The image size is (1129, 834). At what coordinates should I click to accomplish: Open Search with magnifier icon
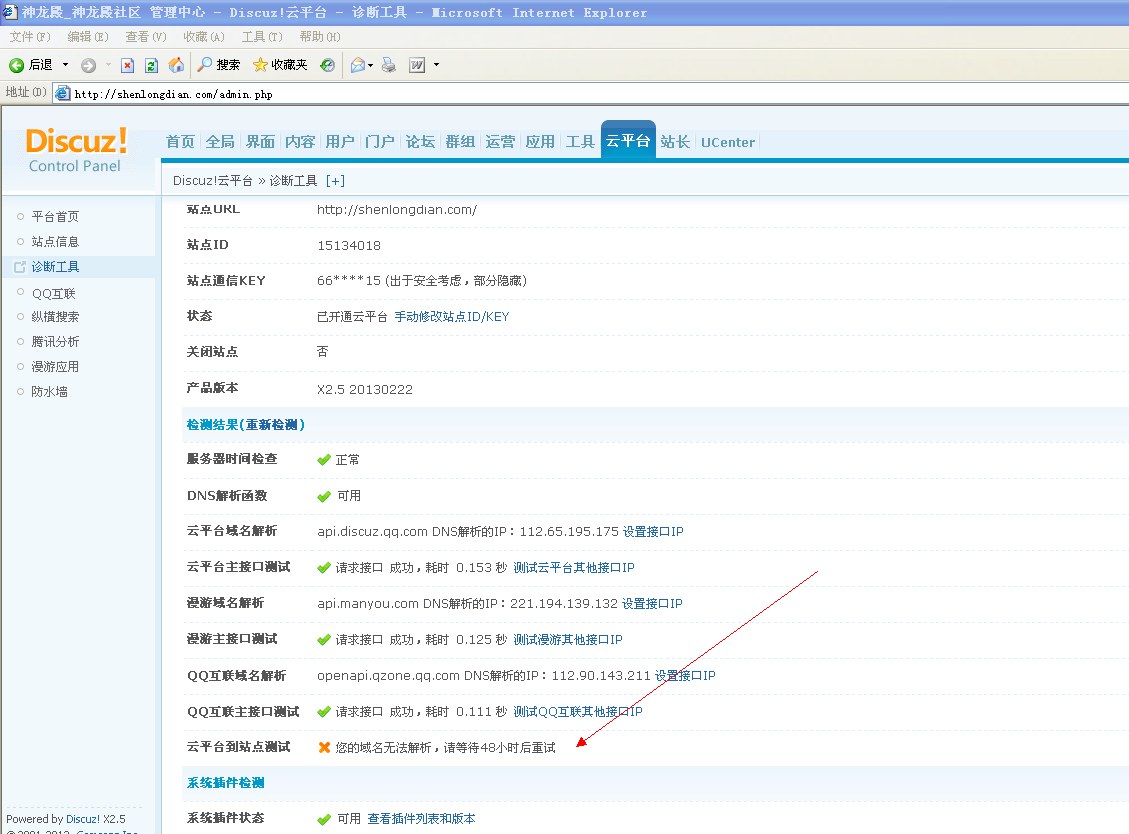click(219, 65)
